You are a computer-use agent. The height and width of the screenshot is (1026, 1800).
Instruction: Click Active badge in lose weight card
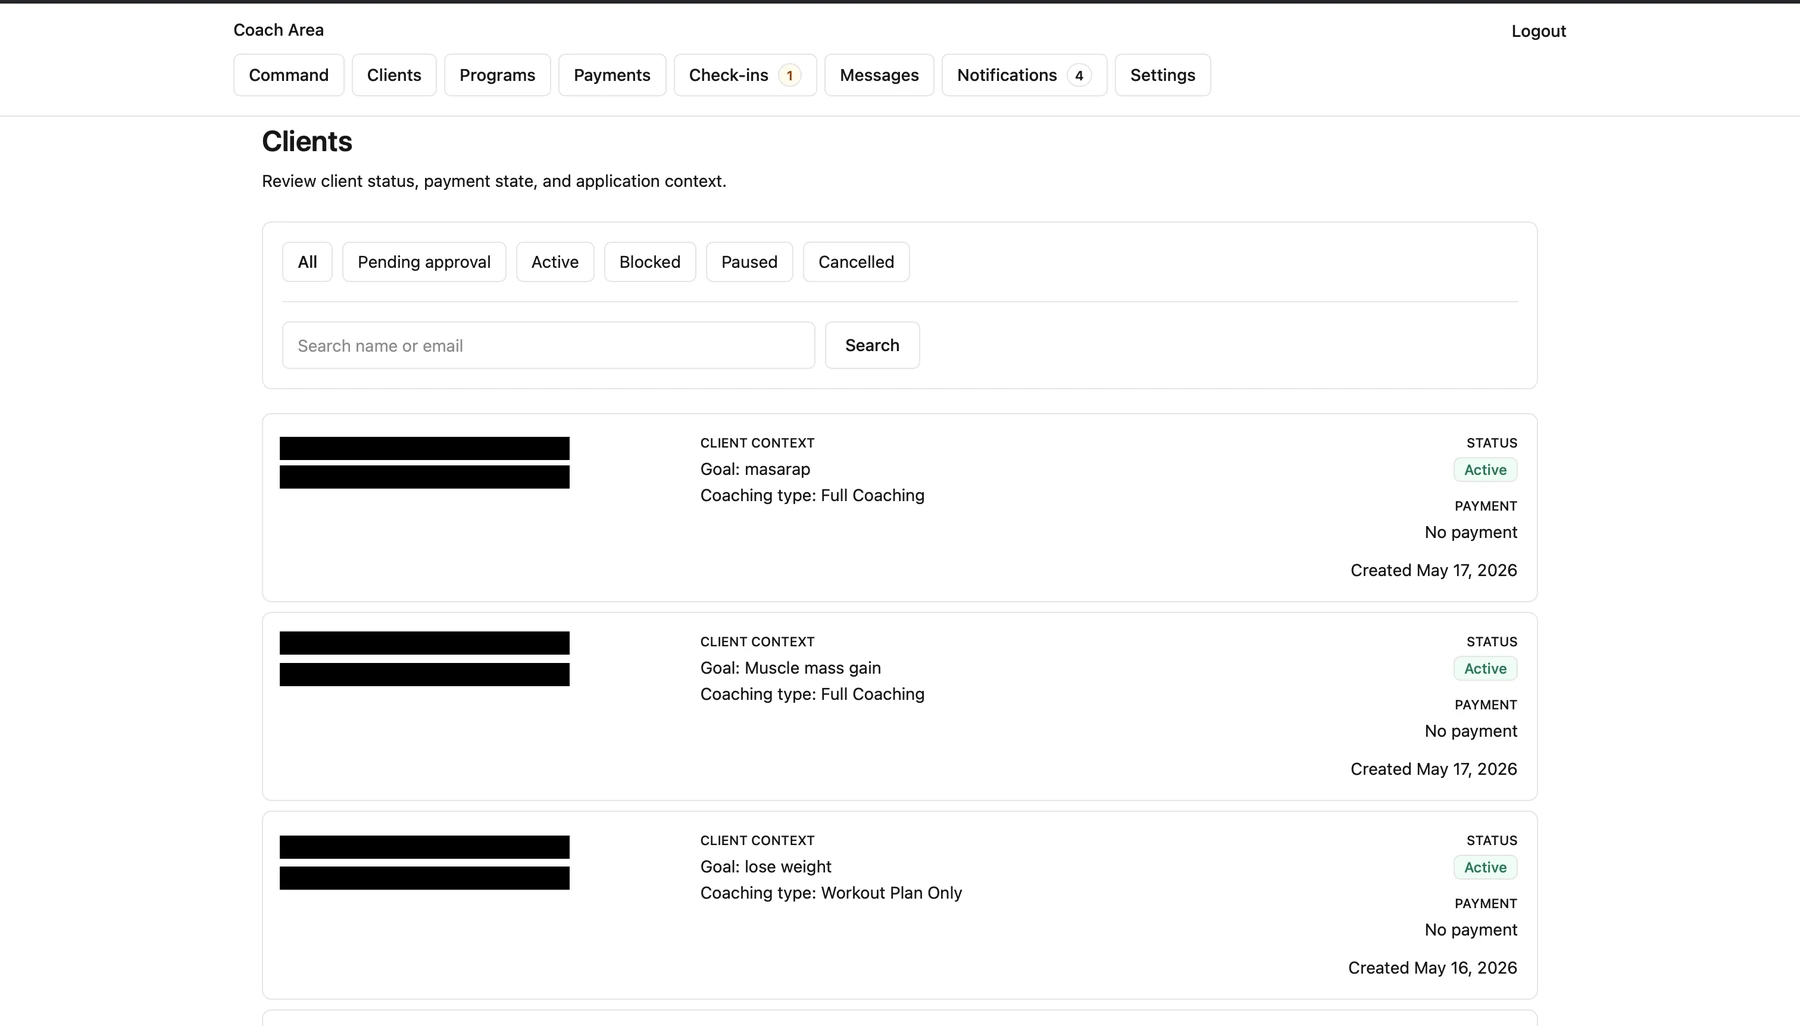[1485, 868]
